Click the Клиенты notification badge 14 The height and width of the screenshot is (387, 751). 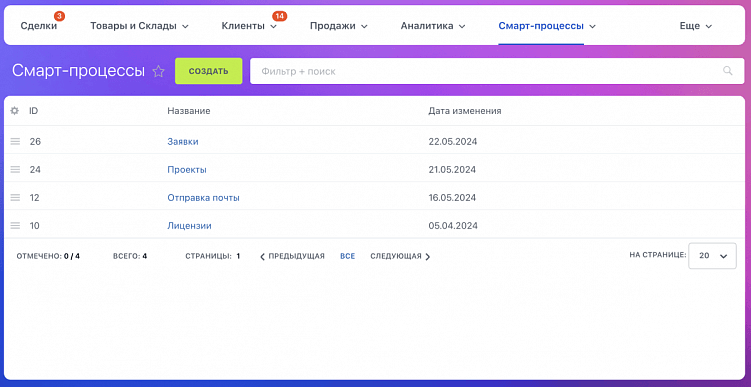[280, 16]
